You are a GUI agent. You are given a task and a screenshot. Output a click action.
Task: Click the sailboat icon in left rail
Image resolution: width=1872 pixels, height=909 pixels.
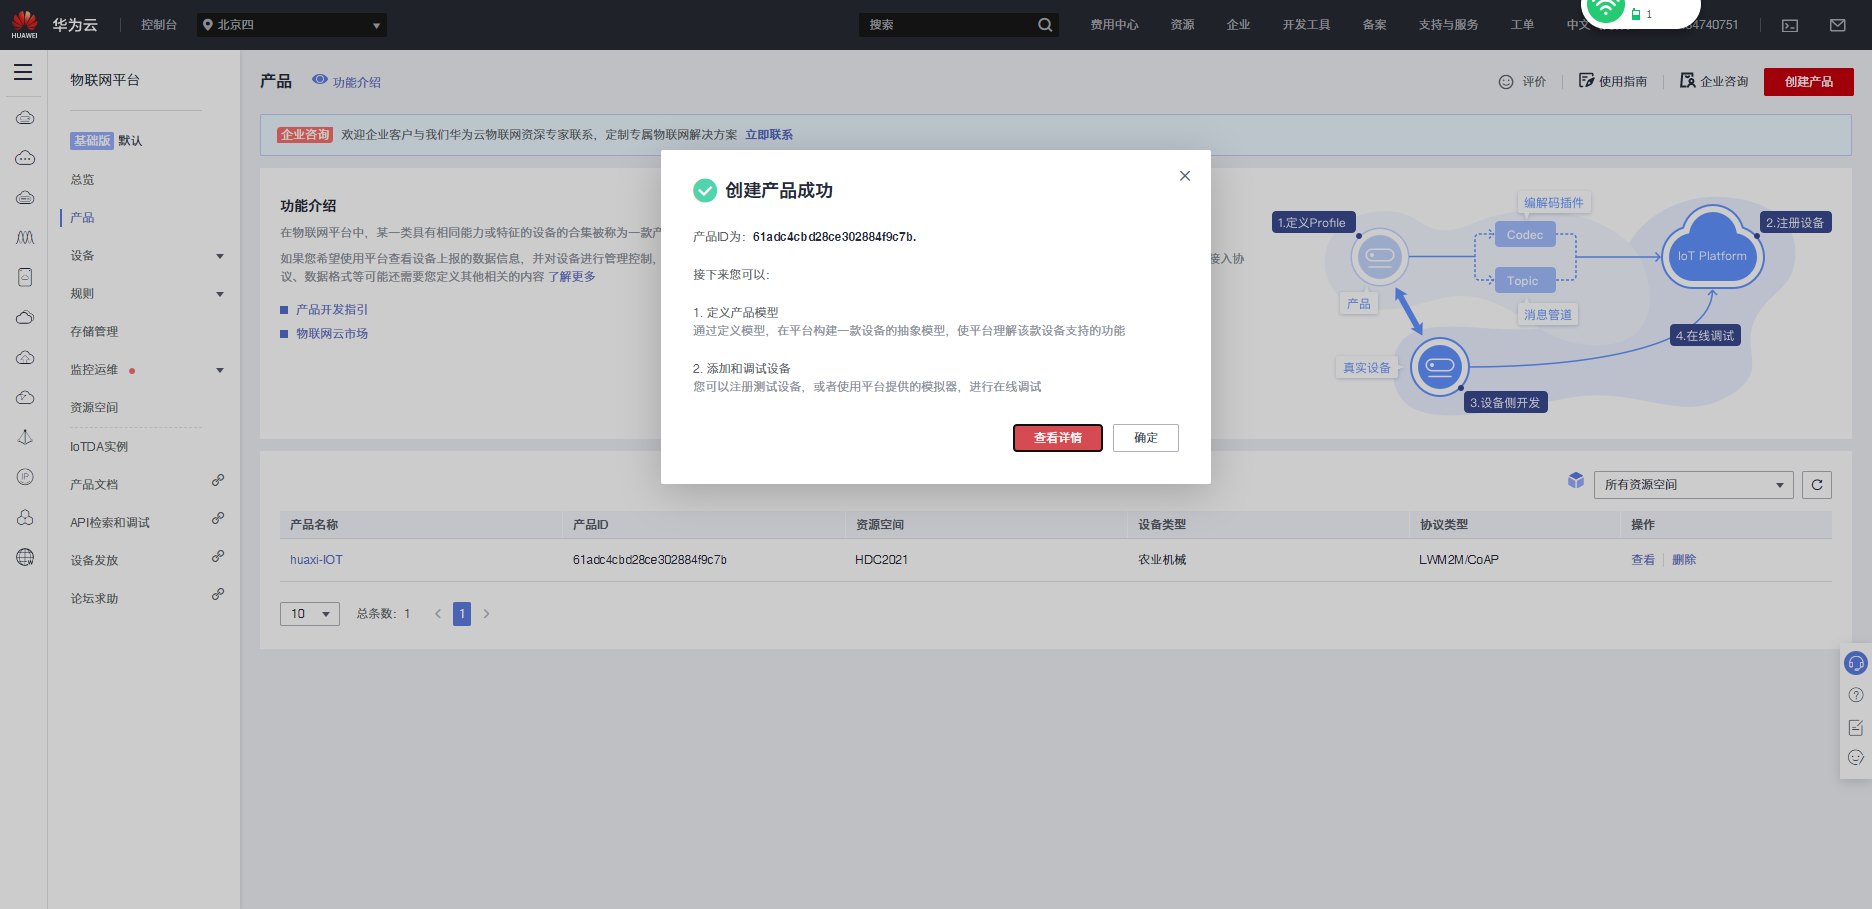25,437
